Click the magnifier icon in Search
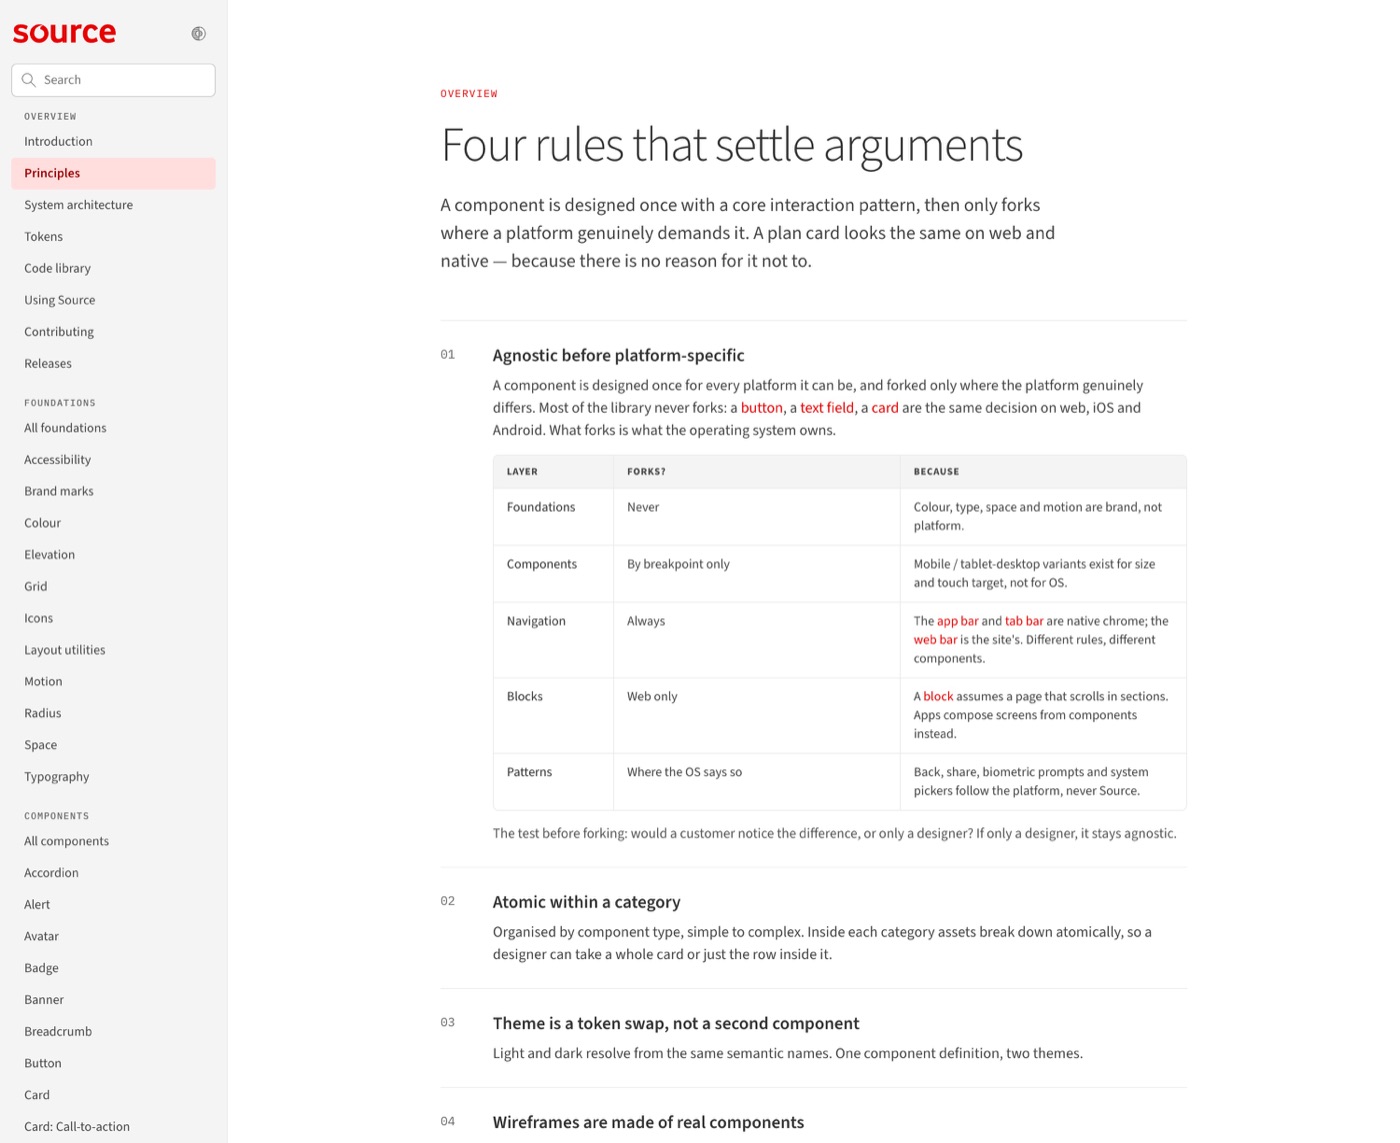Image resolution: width=1400 pixels, height=1143 pixels. click(29, 80)
